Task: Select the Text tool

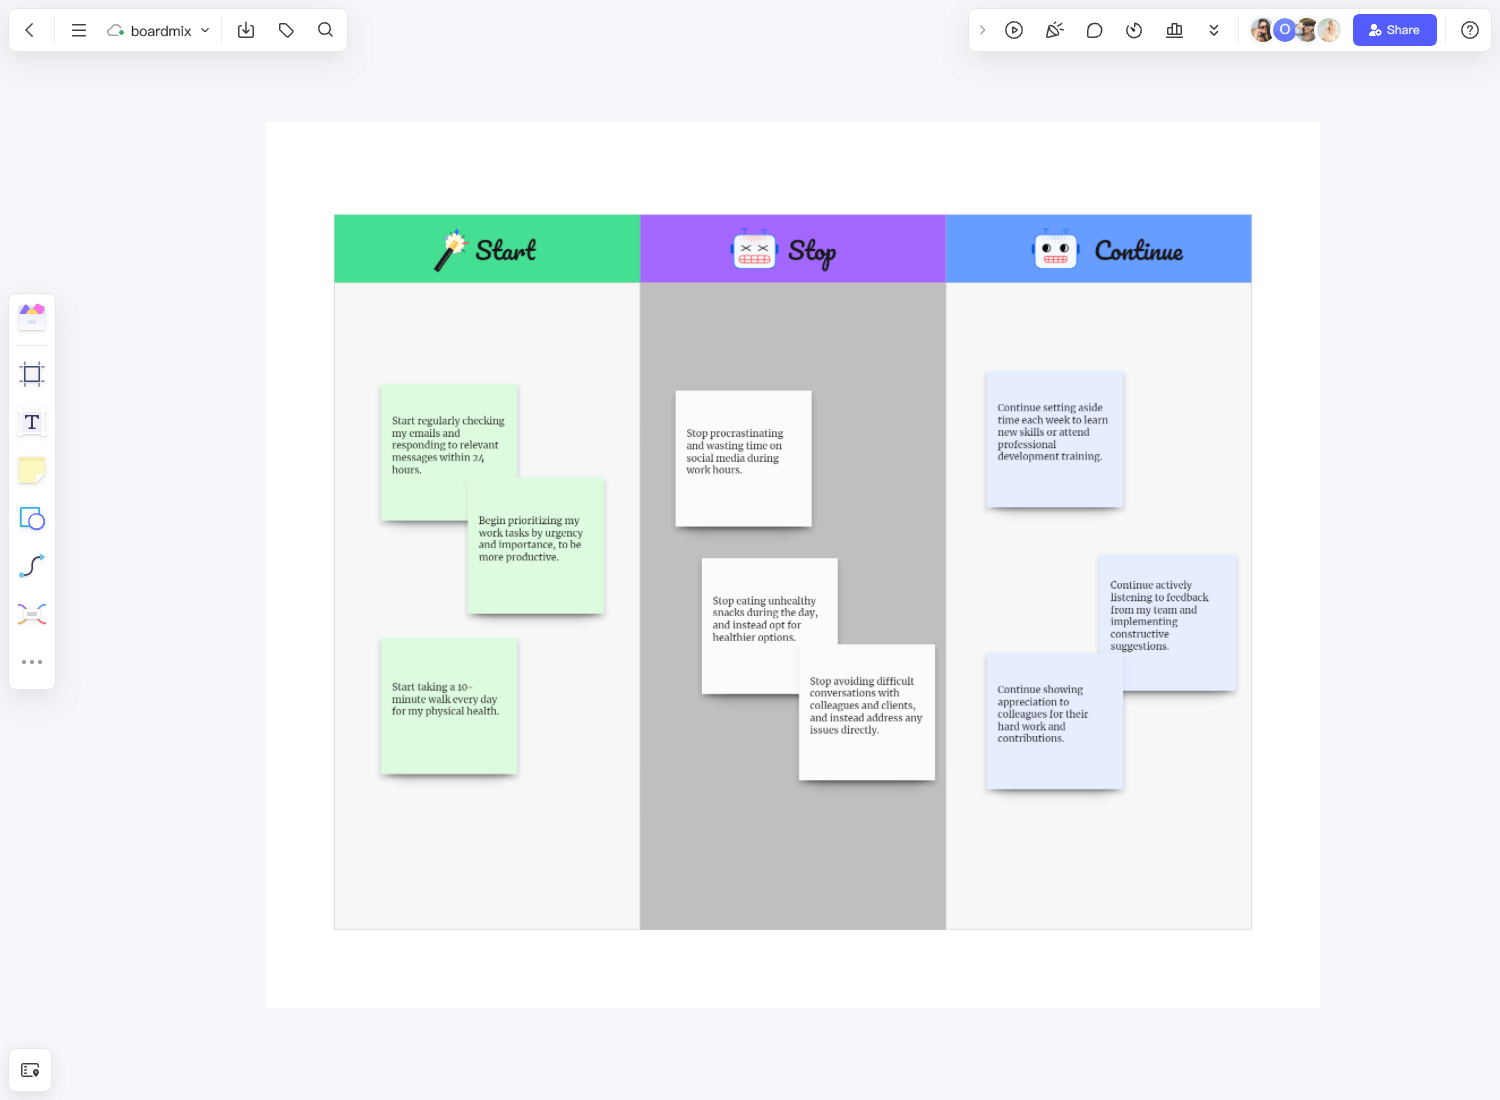Action: tap(32, 422)
